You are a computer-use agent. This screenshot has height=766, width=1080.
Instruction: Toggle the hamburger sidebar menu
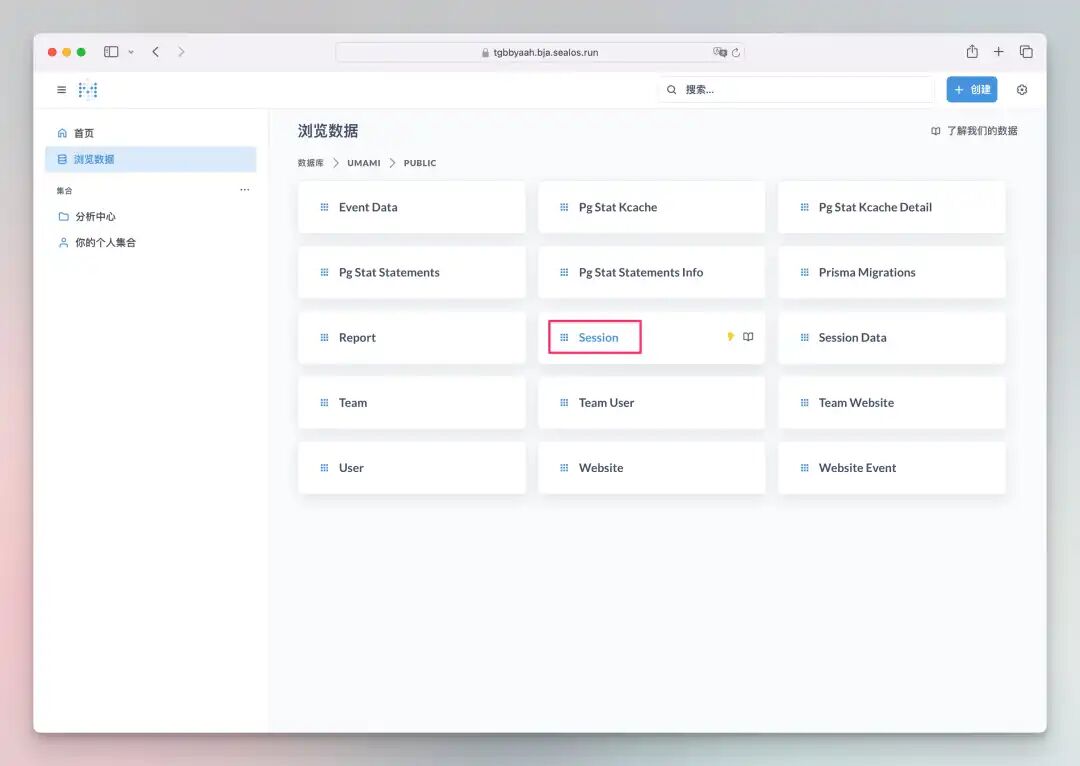click(x=61, y=90)
